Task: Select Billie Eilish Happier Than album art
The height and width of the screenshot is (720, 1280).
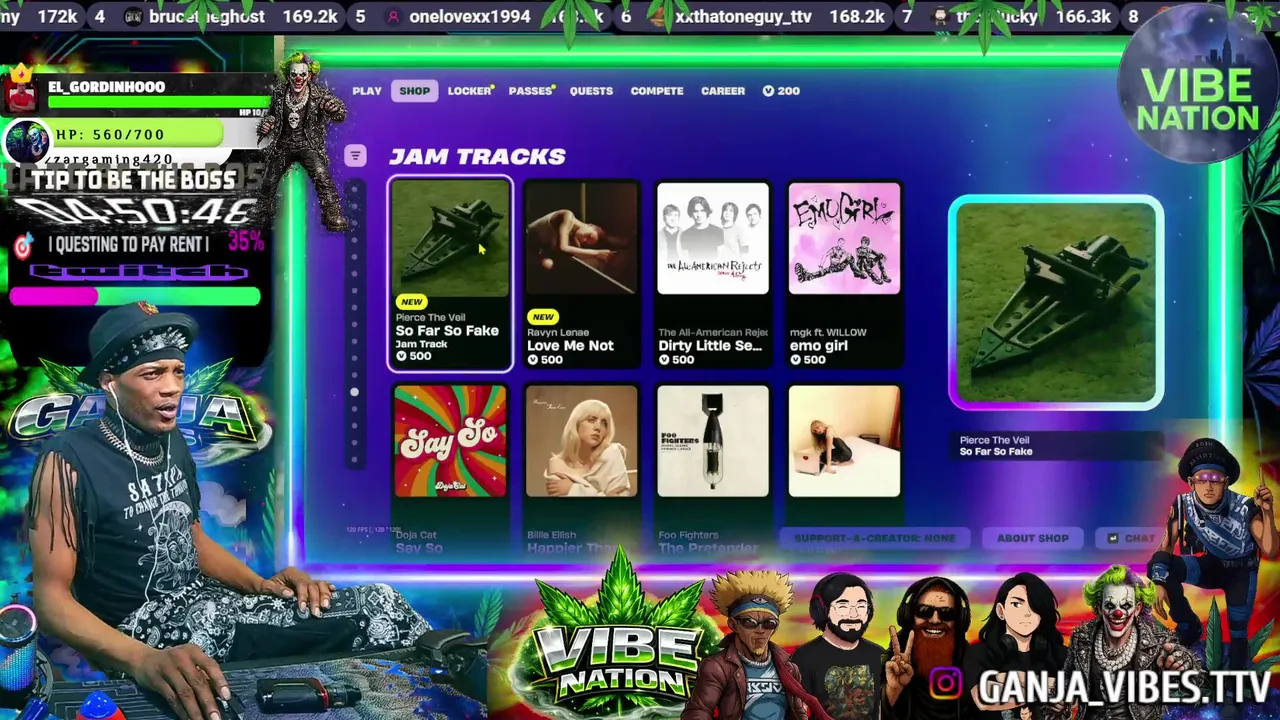Action: coord(582,441)
